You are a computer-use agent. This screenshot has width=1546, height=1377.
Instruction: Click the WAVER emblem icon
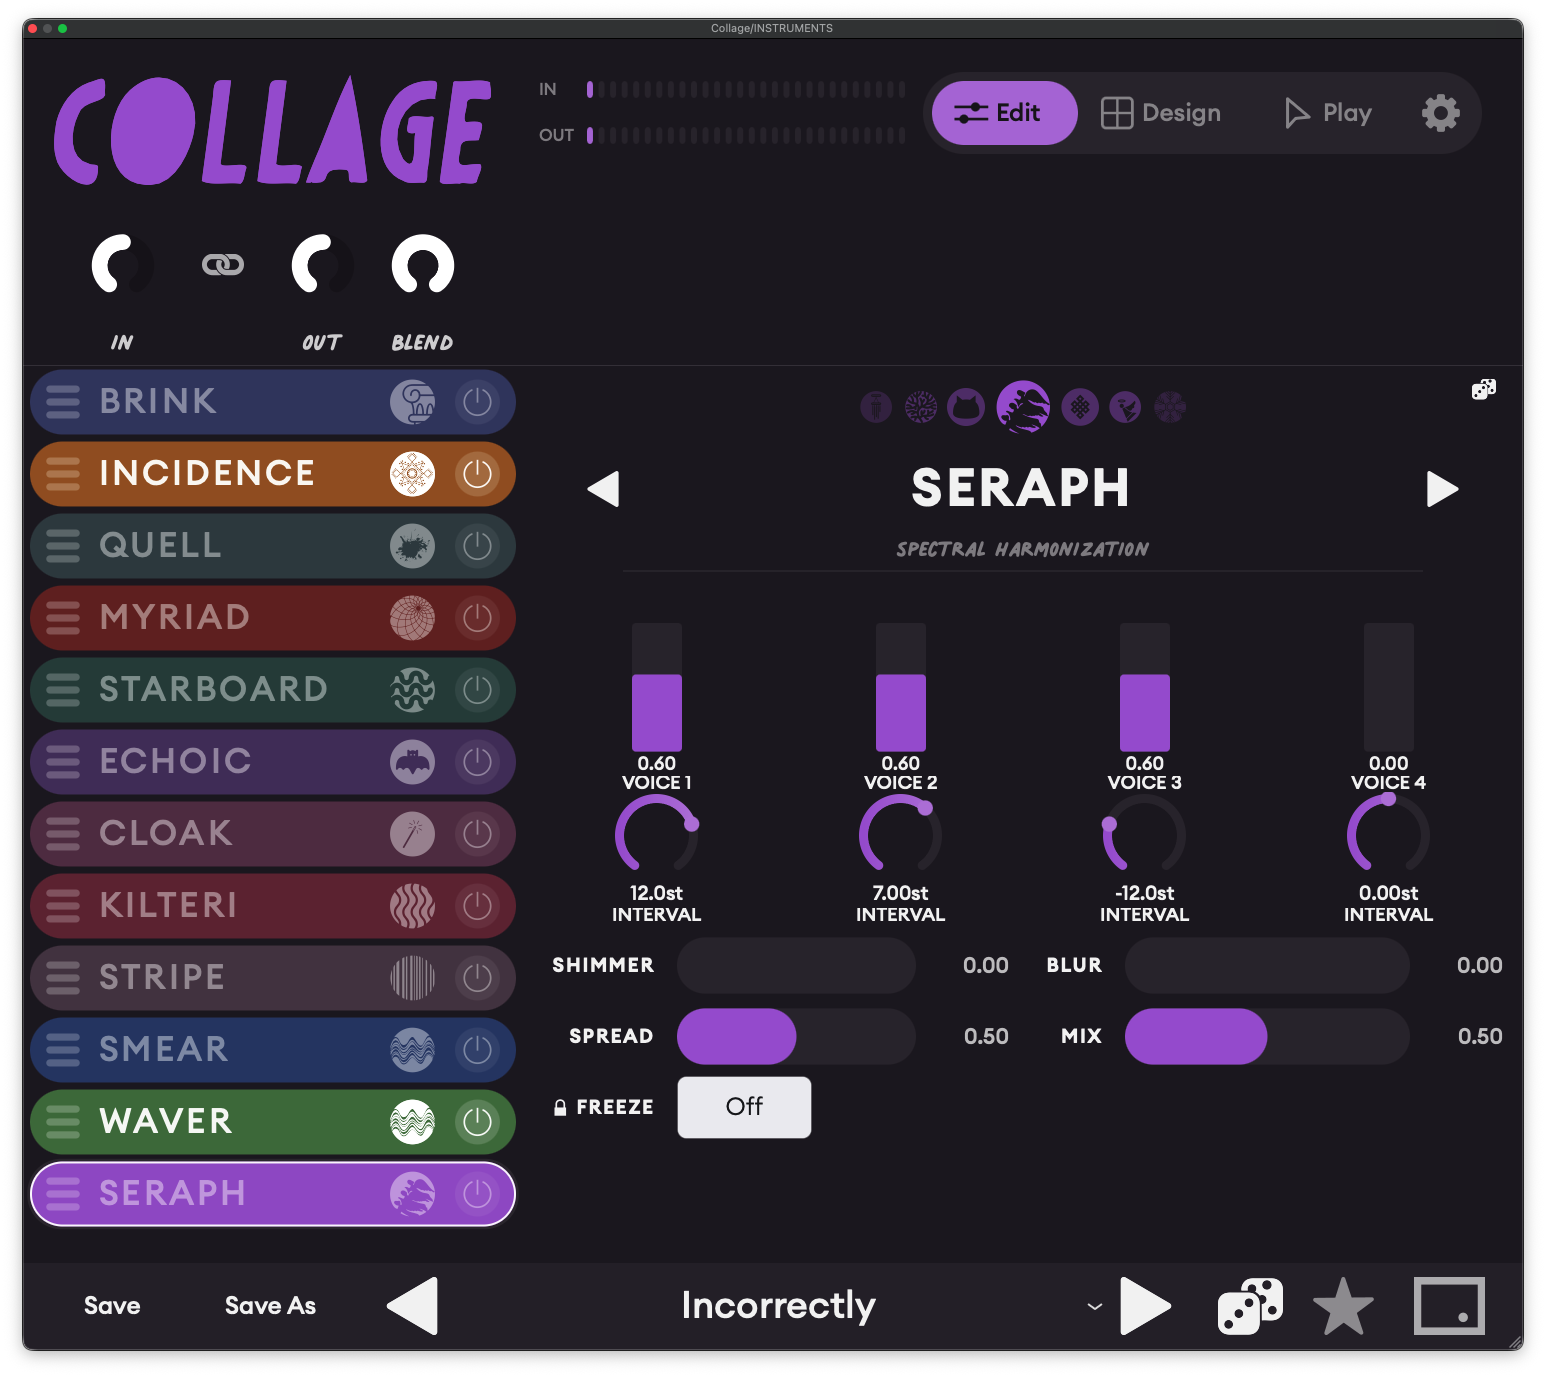click(412, 1122)
